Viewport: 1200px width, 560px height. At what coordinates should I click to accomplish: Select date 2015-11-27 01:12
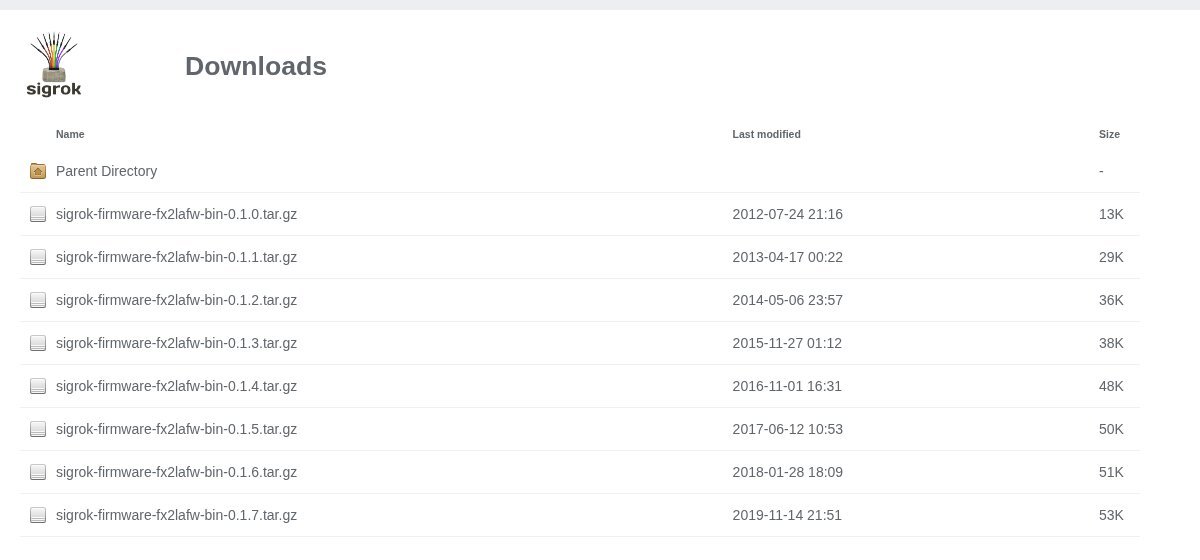point(787,343)
